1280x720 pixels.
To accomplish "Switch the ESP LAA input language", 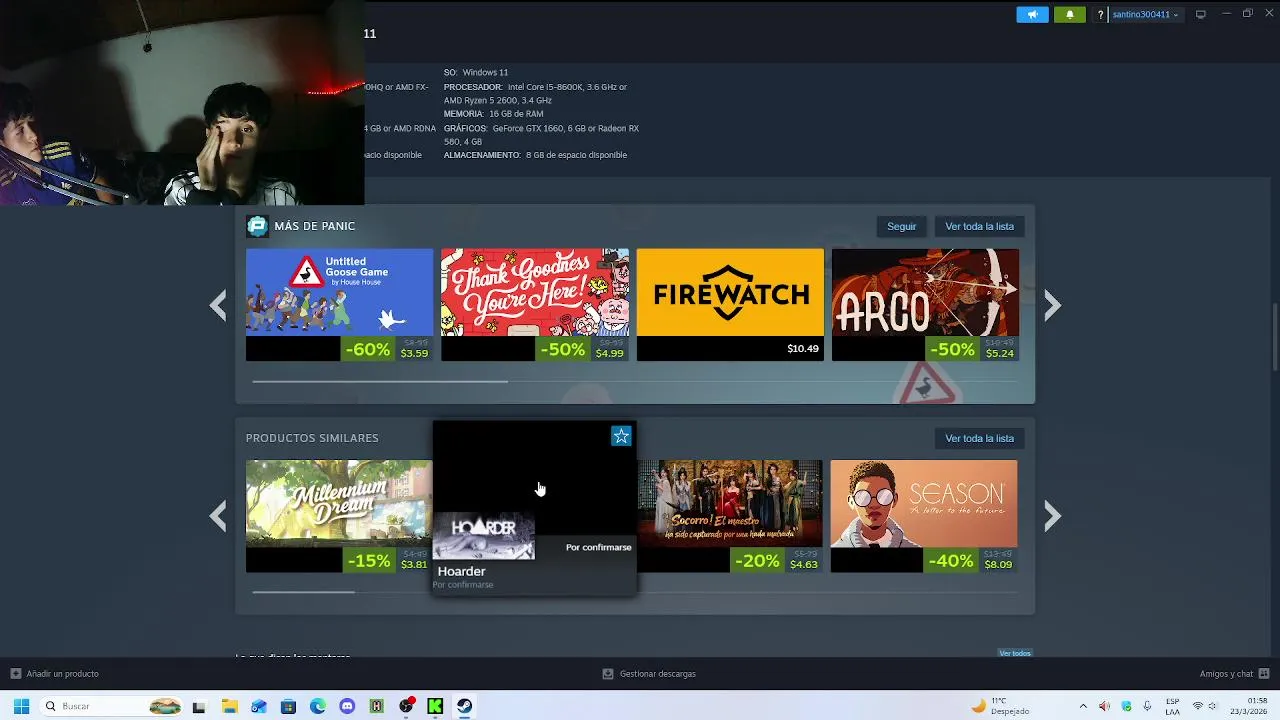I will click(x=1172, y=706).
